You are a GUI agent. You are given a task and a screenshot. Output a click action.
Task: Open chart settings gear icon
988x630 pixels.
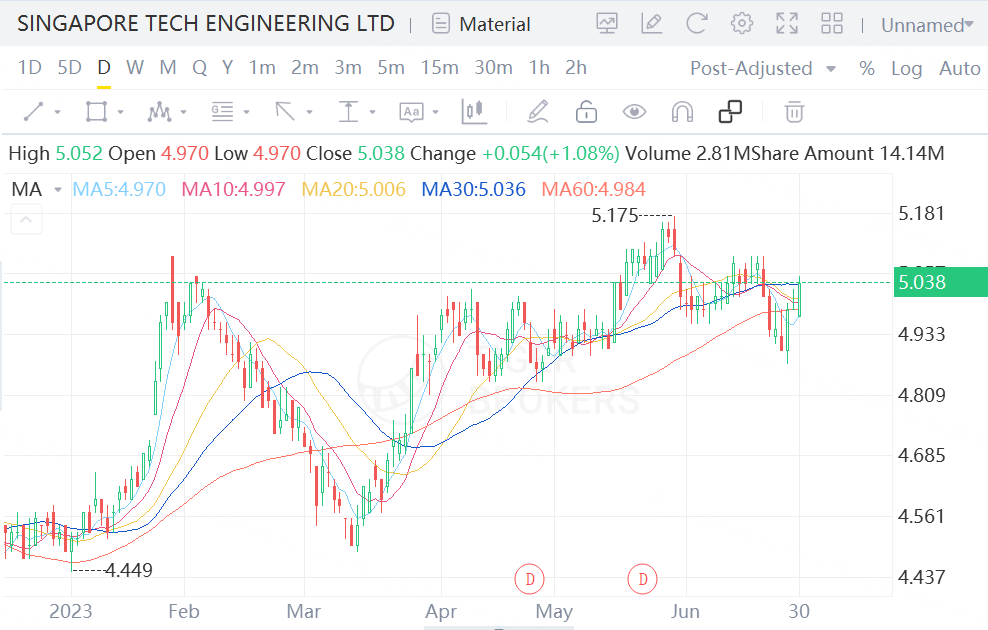741,23
